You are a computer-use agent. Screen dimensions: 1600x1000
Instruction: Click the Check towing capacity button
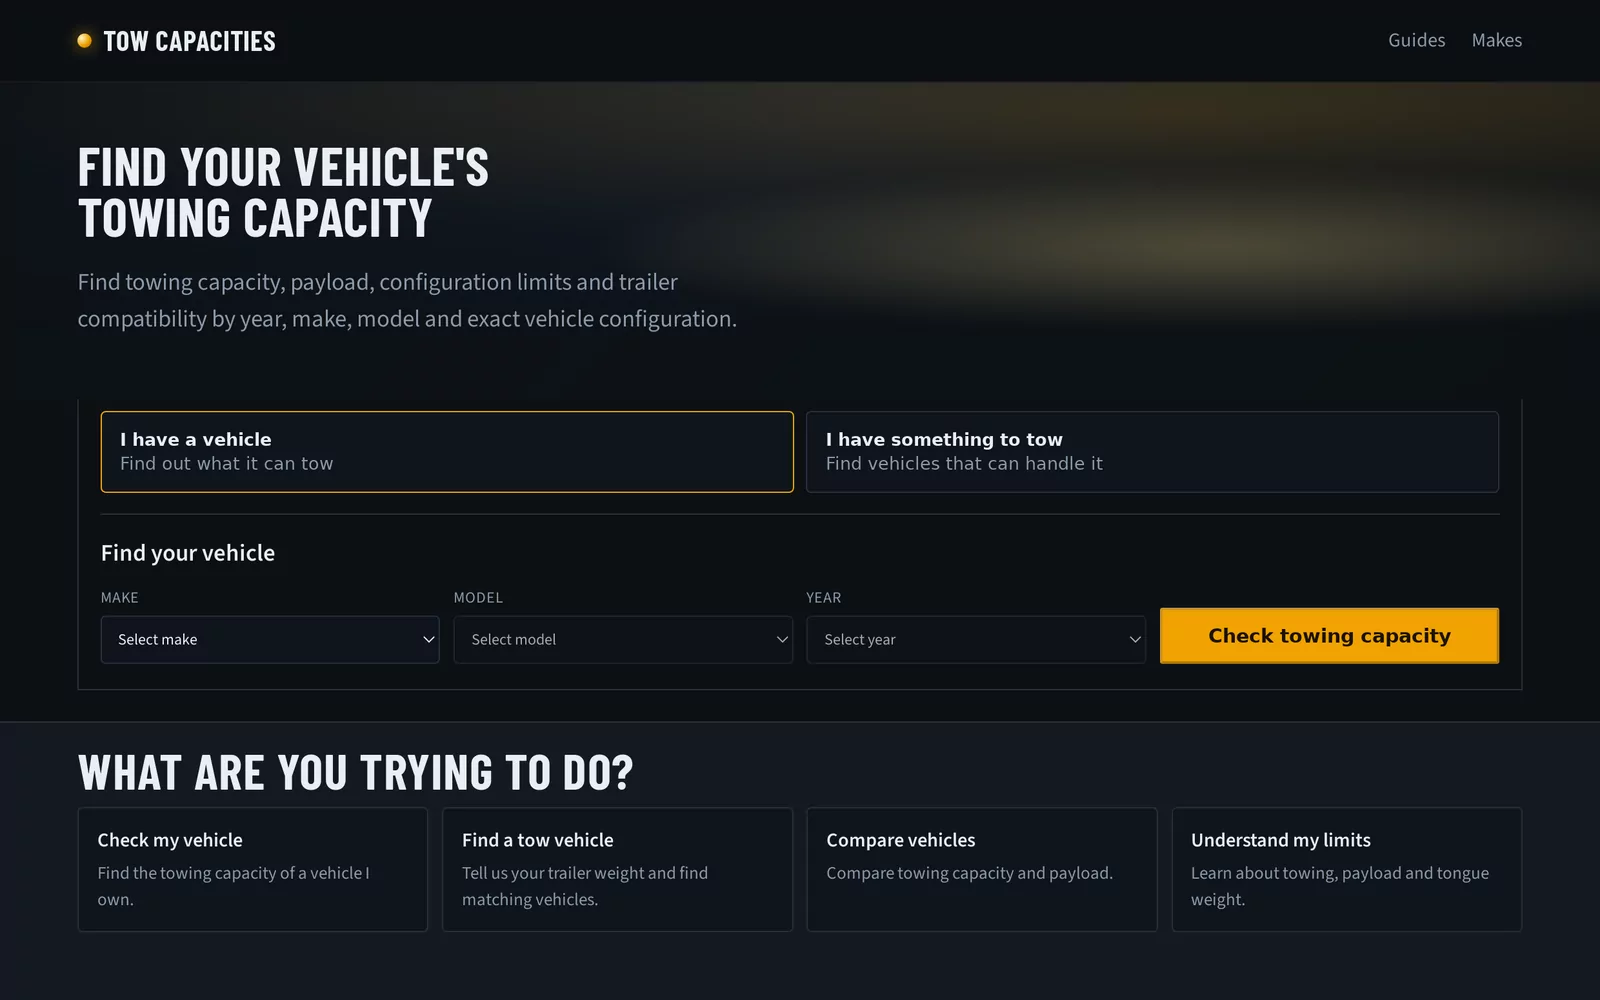click(1329, 636)
